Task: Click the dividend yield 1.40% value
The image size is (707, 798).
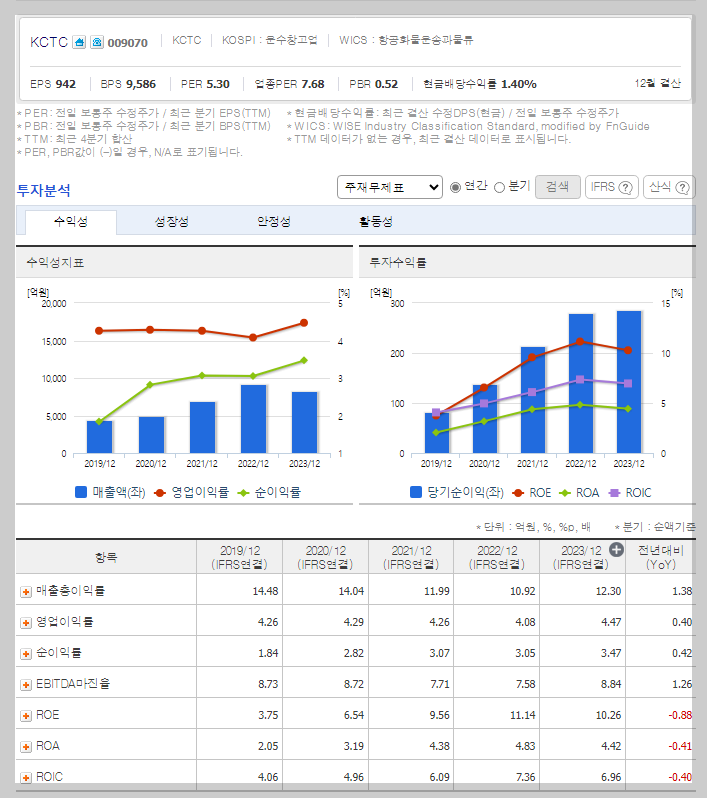Action: (x=519, y=84)
